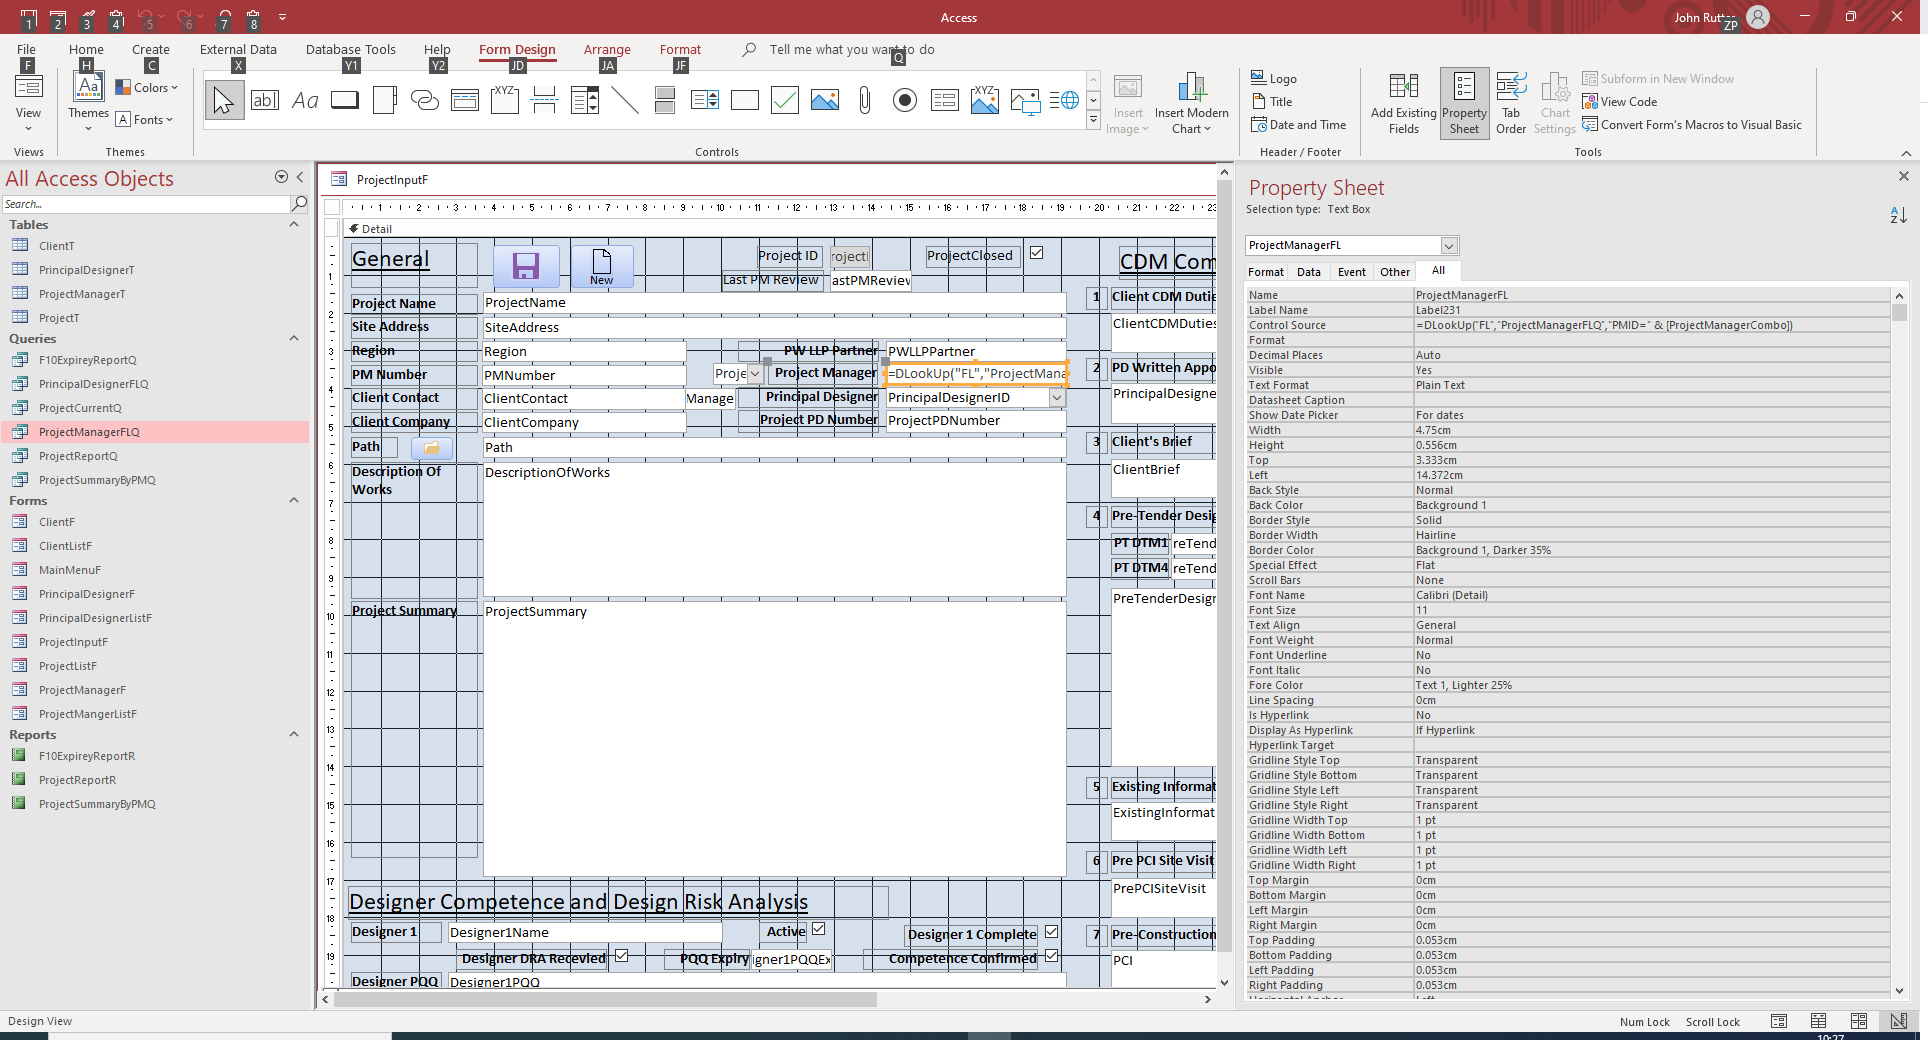Viewport: 1928px width, 1040px height.
Task: Pick the Subform/Subreport control
Action: coord(945,100)
